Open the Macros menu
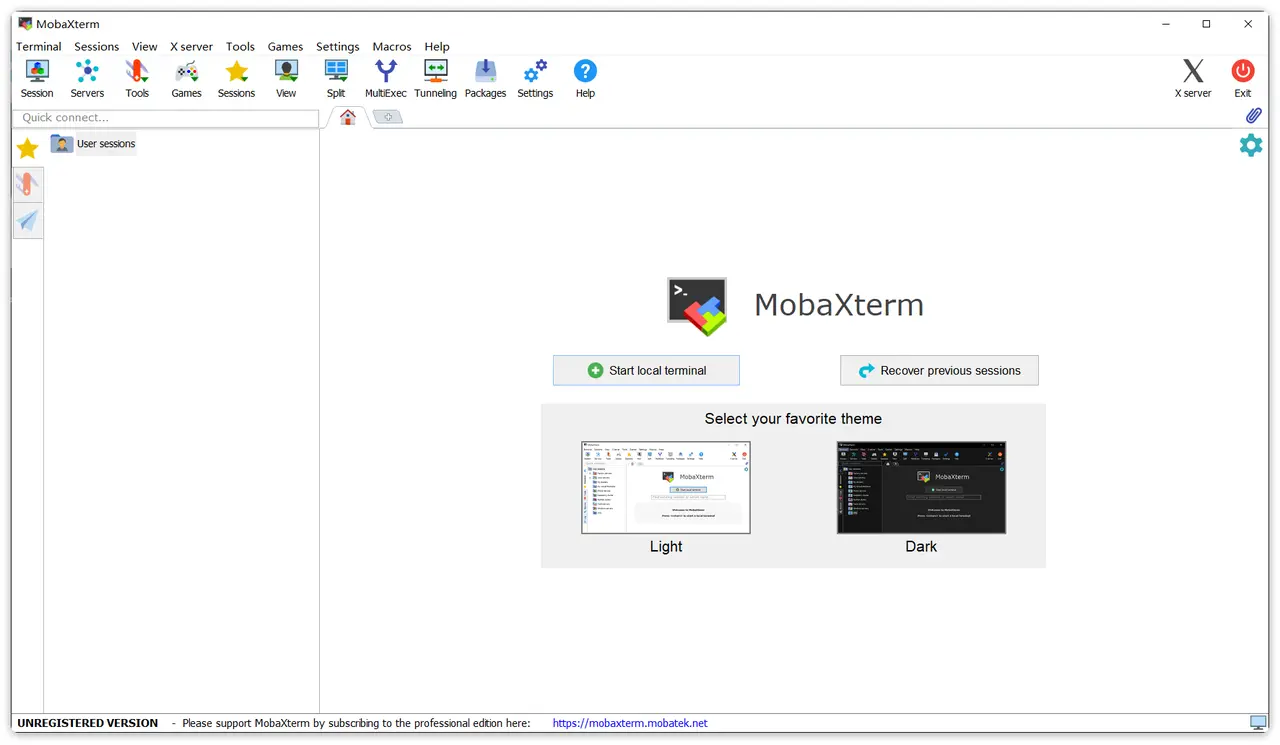 391,46
